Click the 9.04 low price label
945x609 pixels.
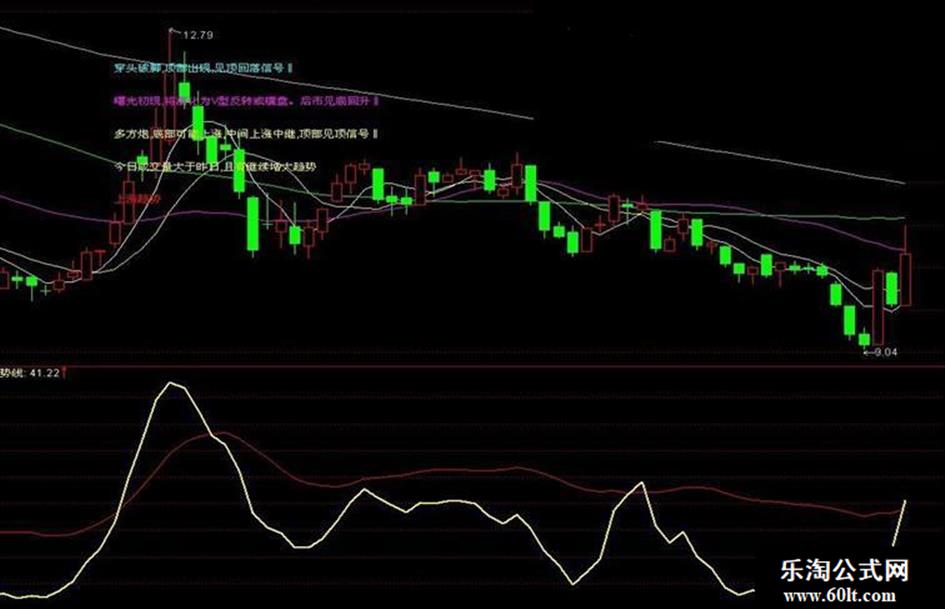pos(885,352)
